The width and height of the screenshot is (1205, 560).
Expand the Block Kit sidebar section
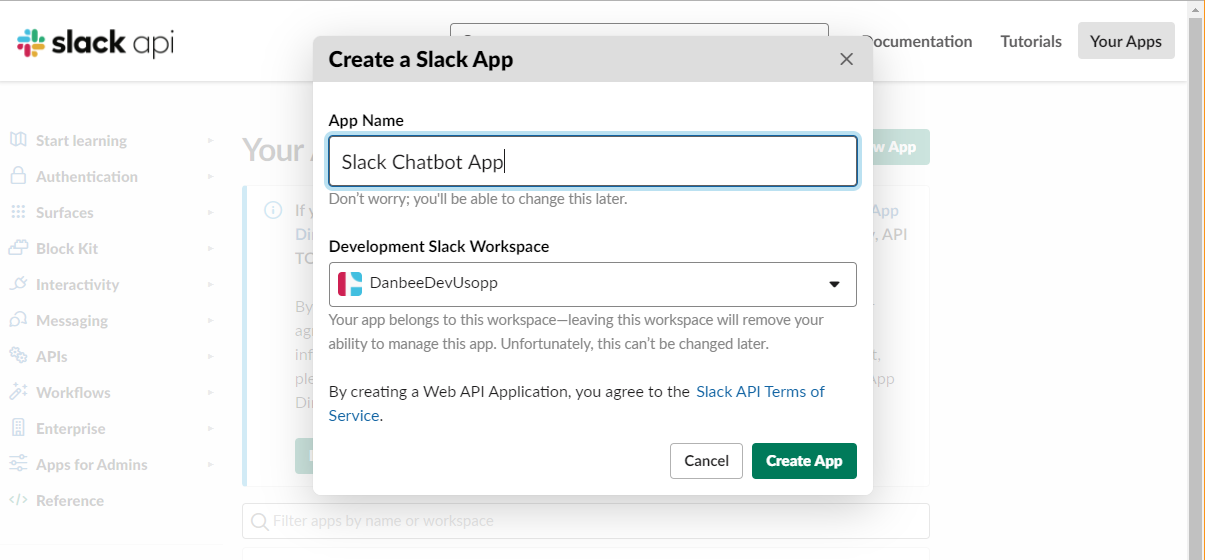click(211, 249)
